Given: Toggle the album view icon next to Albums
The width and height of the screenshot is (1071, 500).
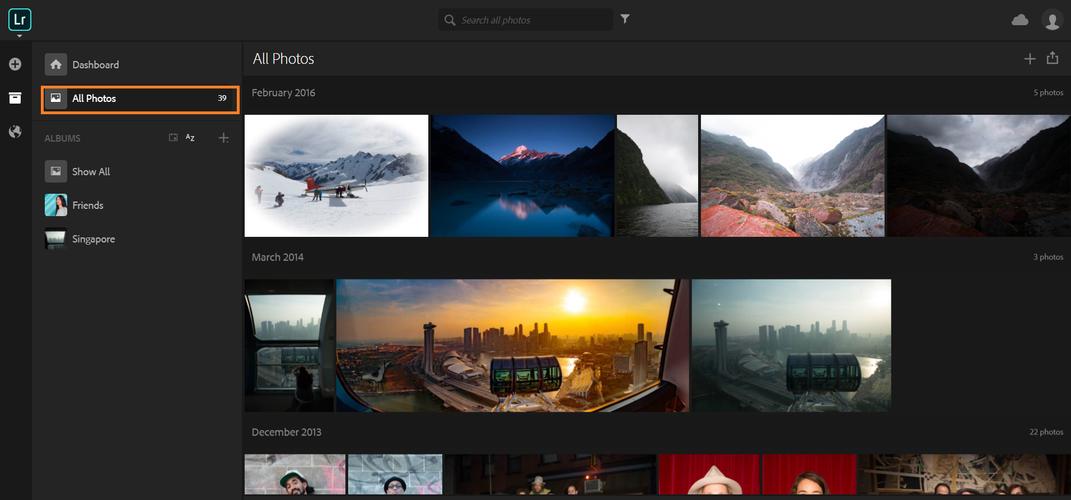Looking at the screenshot, I should tap(173, 138).
